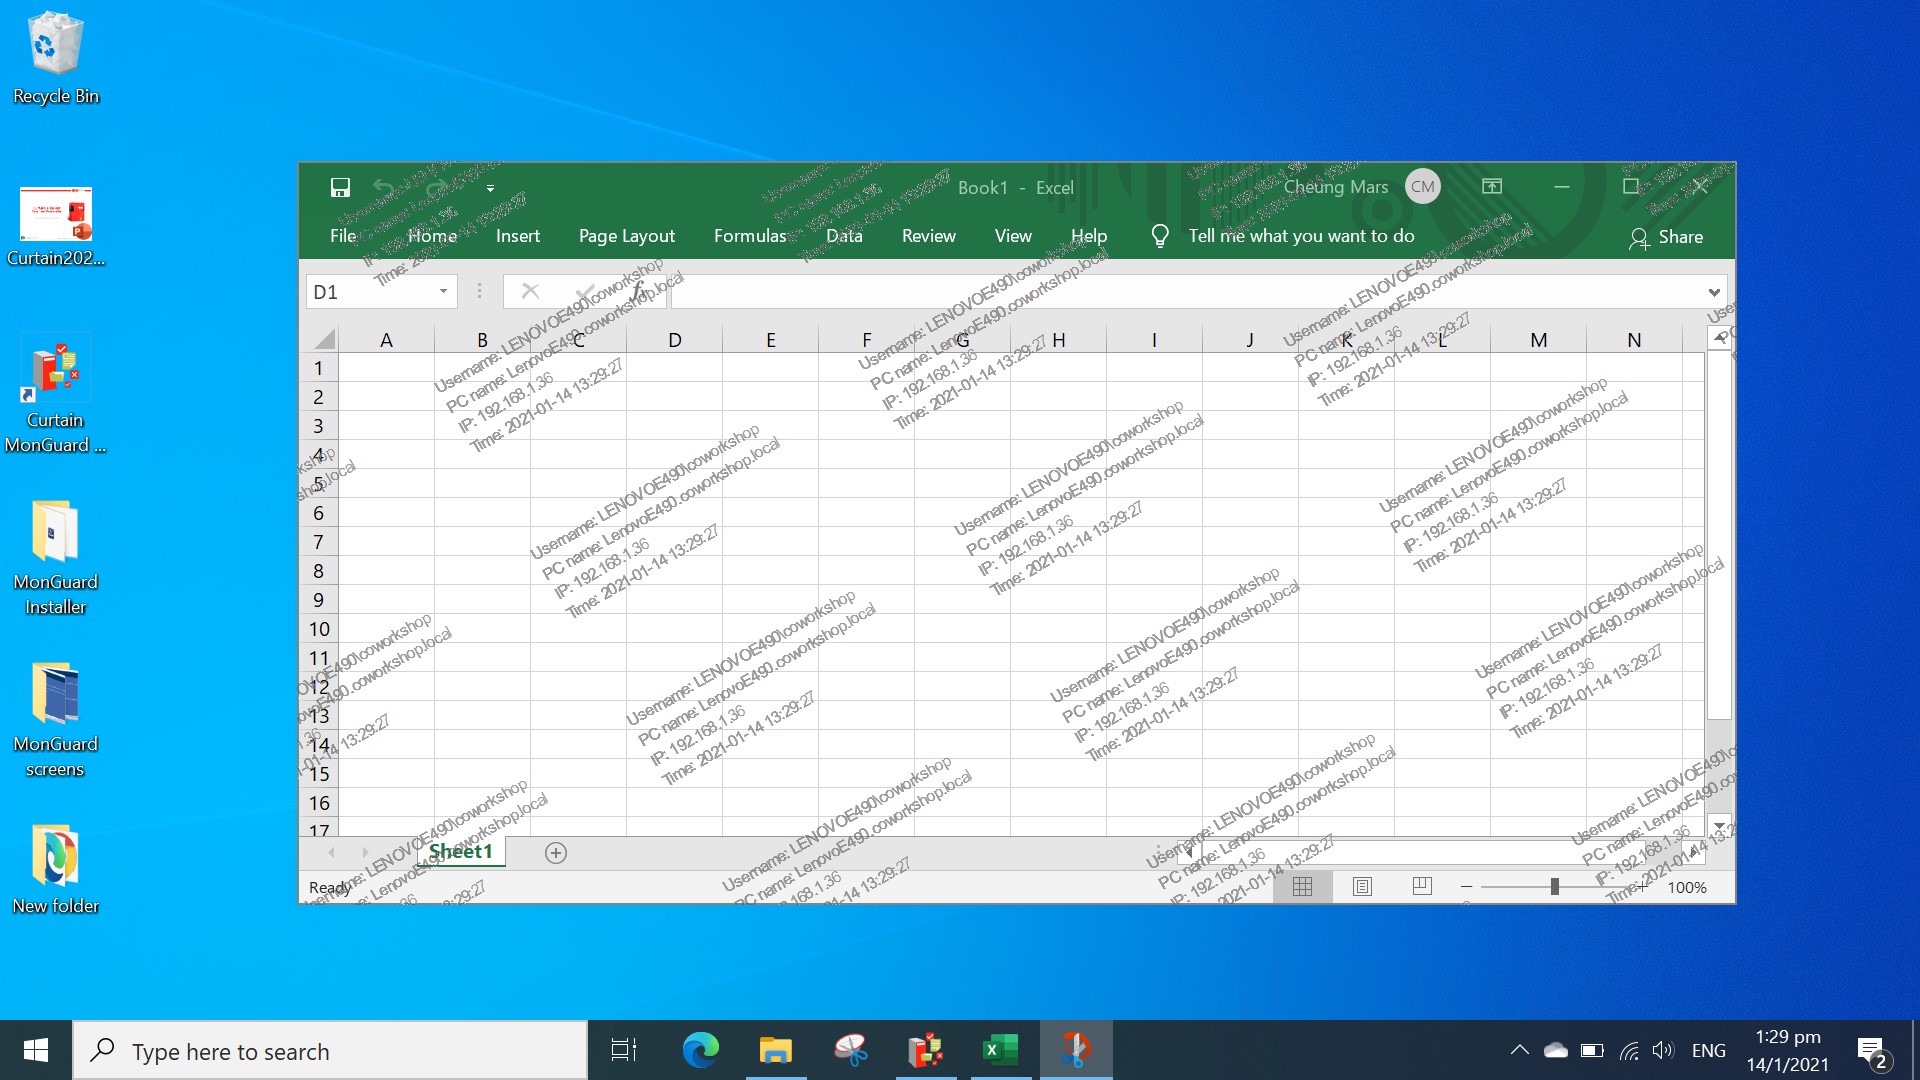The image size is (1920, 1080).
Task: Click the Share button
Action: pos(1666,237)
